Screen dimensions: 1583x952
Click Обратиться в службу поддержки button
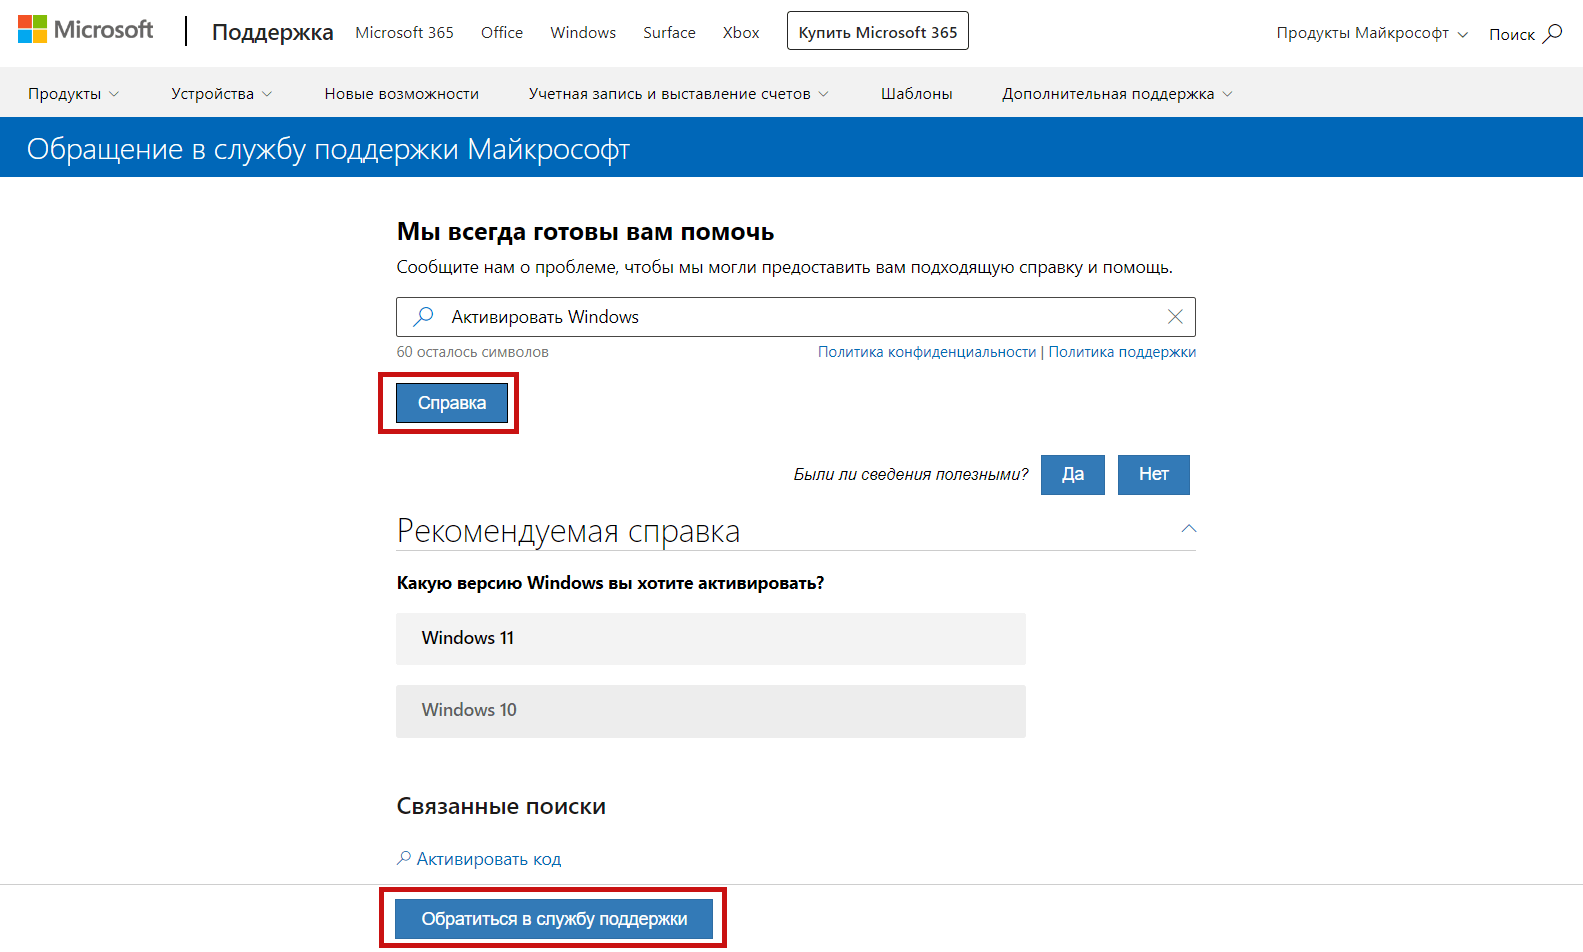point(554,919)
